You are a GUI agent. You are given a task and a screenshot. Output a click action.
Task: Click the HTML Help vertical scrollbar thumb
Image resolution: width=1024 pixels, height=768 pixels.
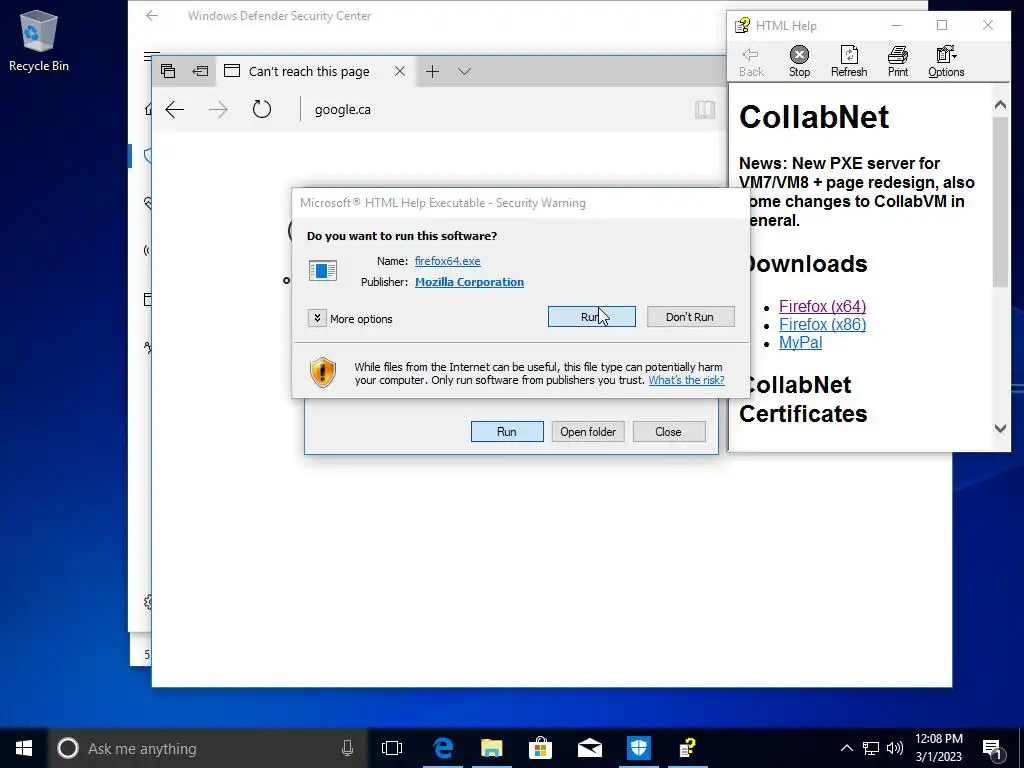coord(1000,202)
